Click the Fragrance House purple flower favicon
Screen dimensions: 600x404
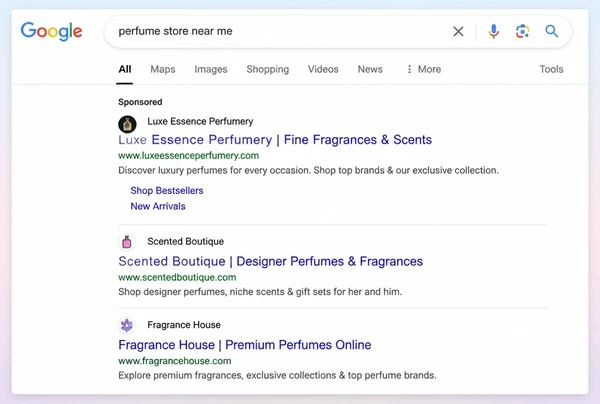(x=127, y=325)
